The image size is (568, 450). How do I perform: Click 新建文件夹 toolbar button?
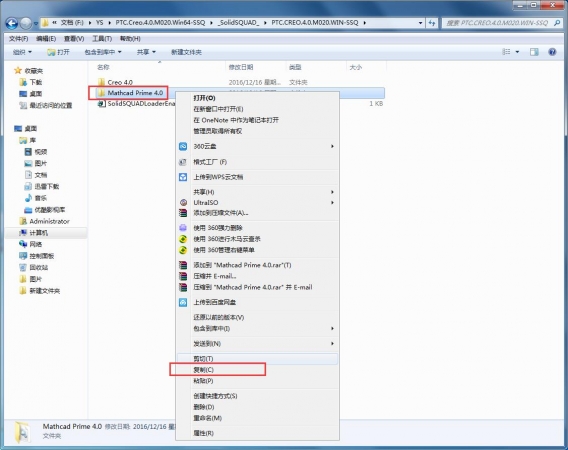[x=186, y=52]
